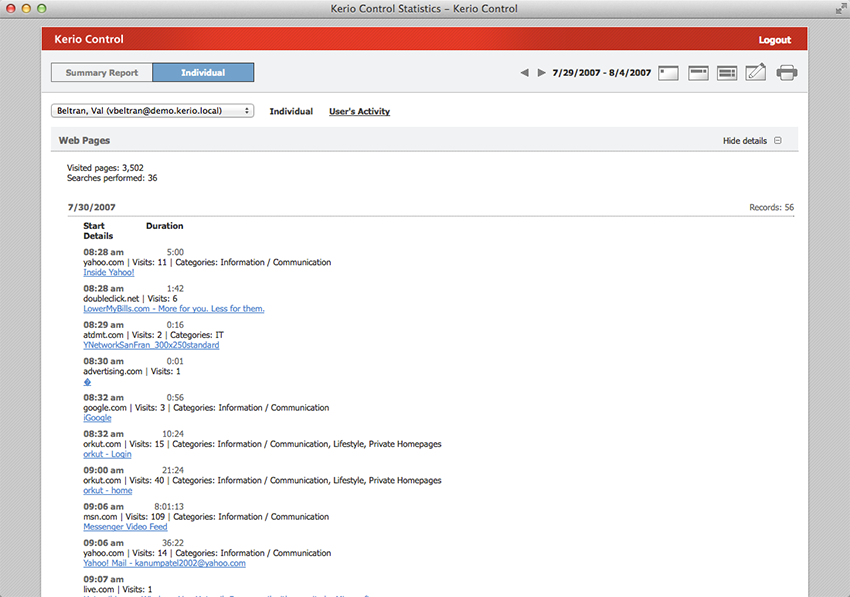This screenshot has width=850, height=597.
Task: Click the Duration column header
Action: pos(165,226)
